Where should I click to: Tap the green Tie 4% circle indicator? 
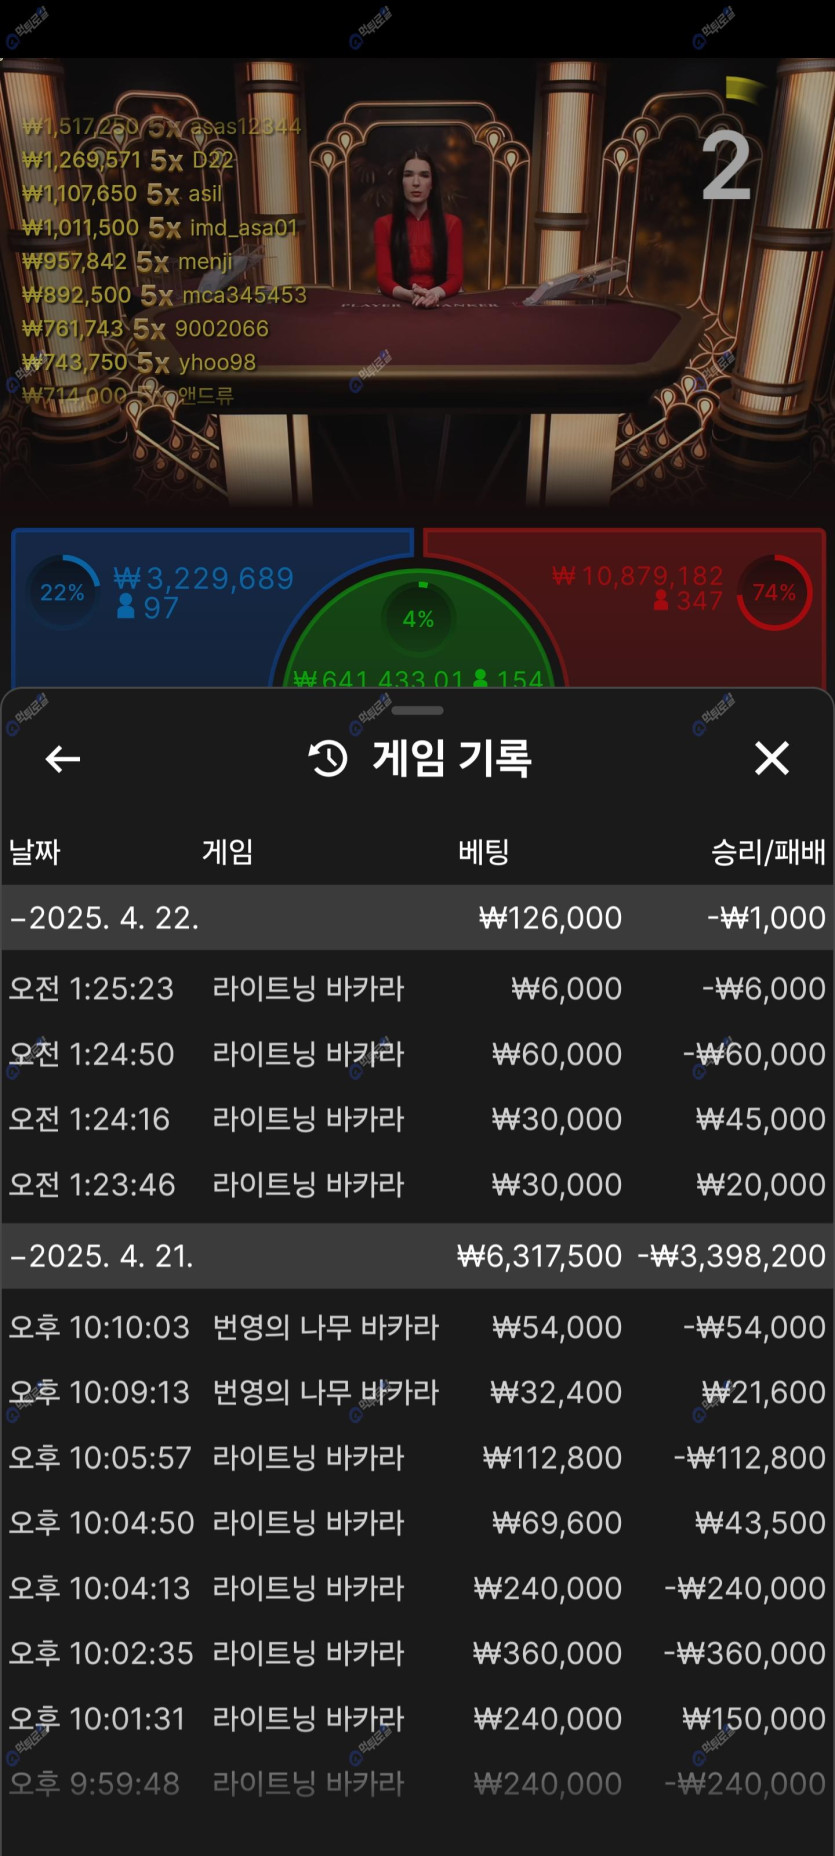pos(418,619)
